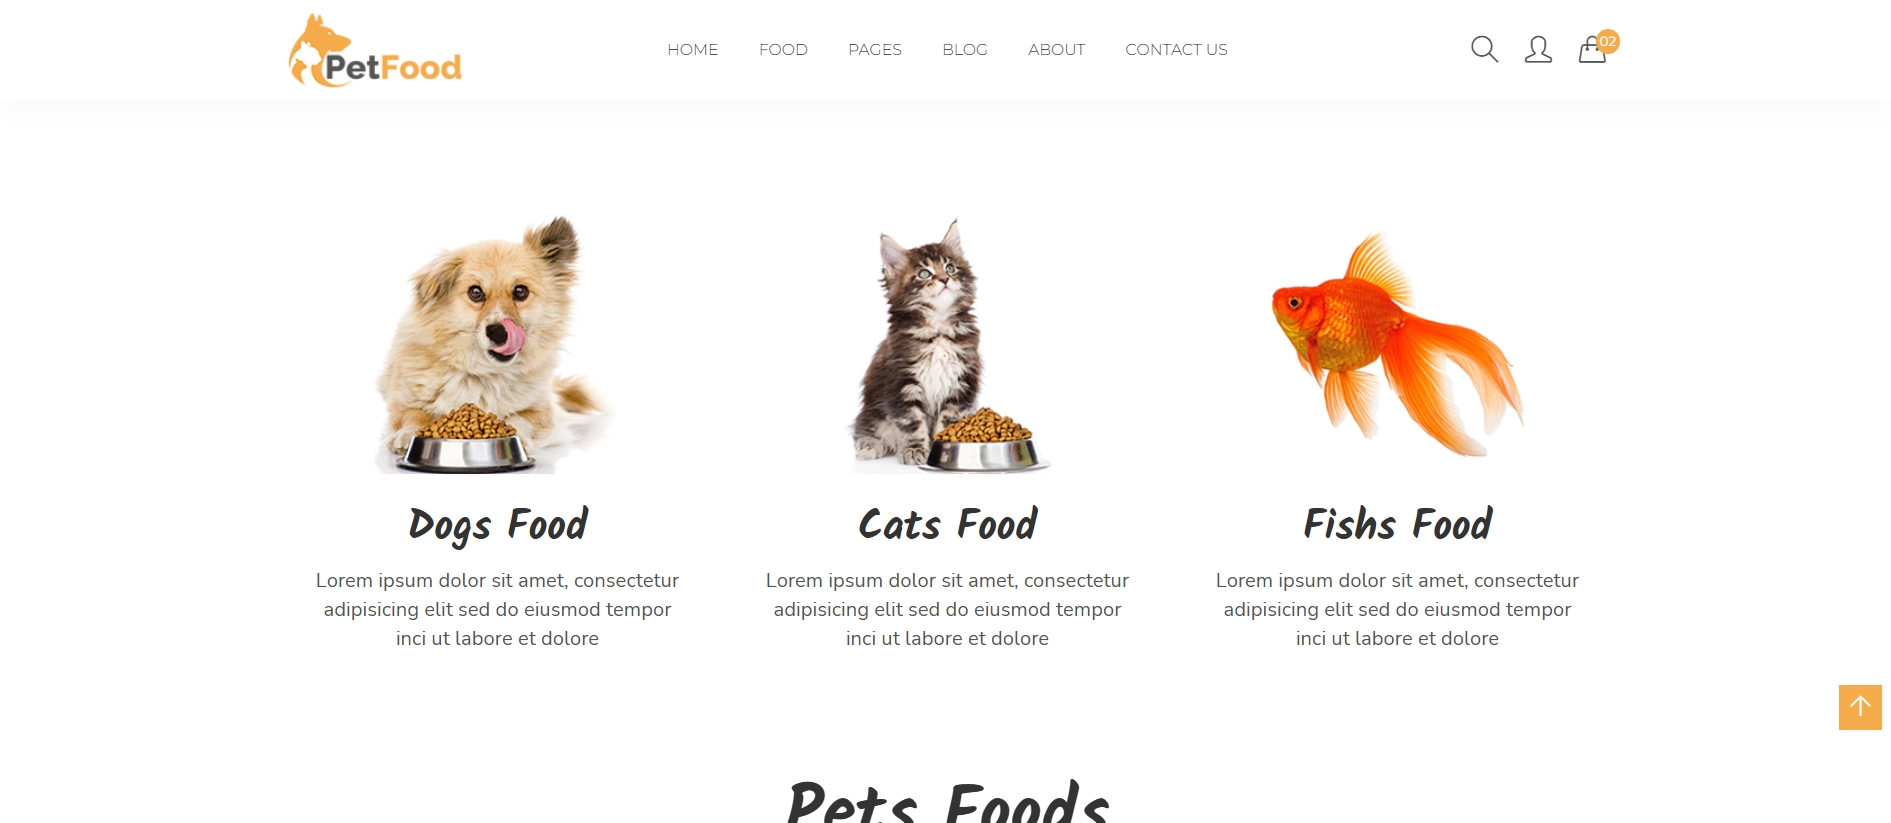The width and height of the screenshot is (1891, 823).
Task: Open the HOME menu item
Action: (693, 49)
